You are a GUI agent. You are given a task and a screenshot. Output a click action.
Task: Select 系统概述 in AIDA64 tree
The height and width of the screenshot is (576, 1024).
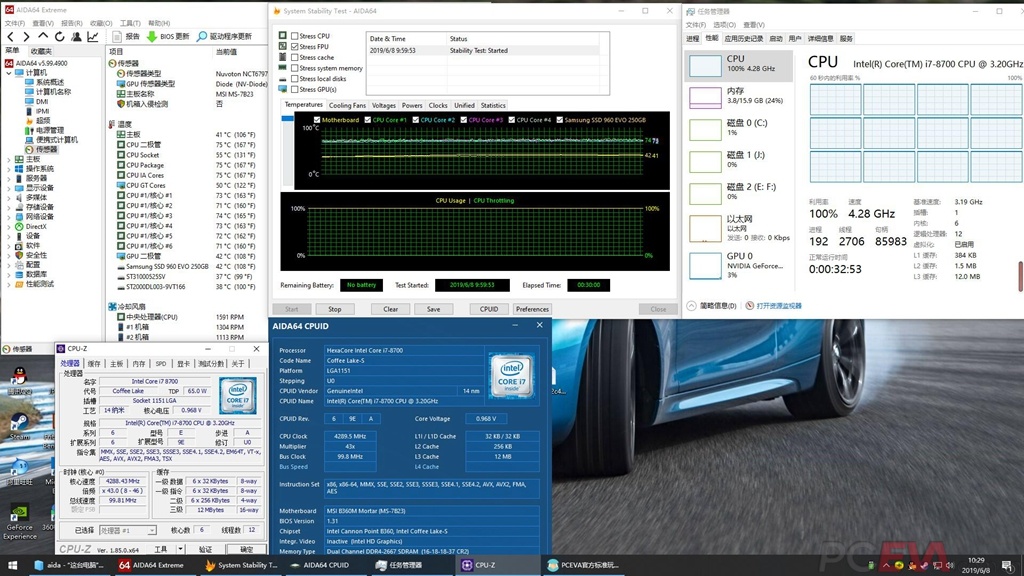click(44, 82)
